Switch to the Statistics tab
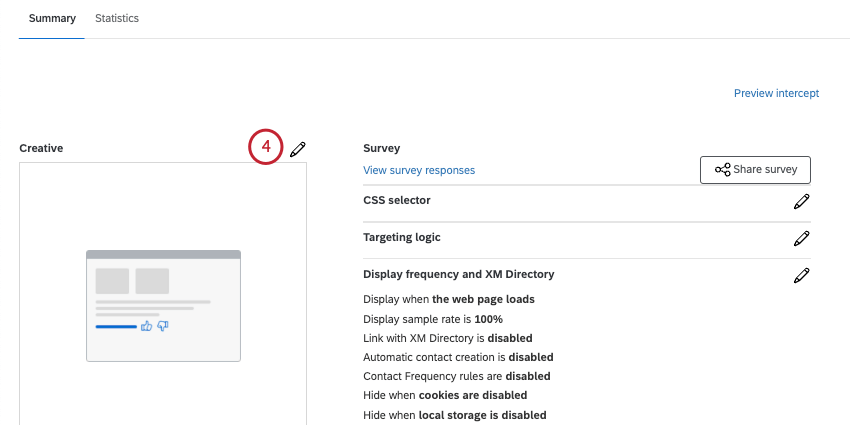 (x=117, y=18)
